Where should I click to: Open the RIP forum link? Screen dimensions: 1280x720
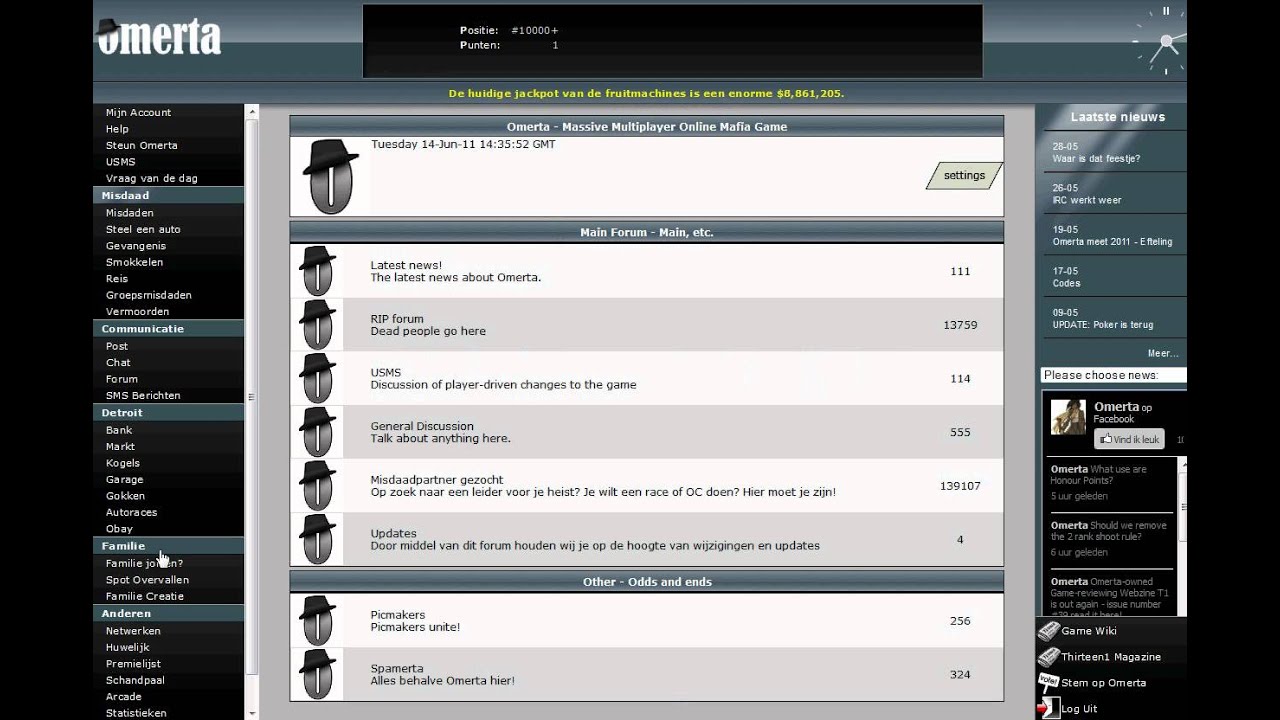[397, 319]
